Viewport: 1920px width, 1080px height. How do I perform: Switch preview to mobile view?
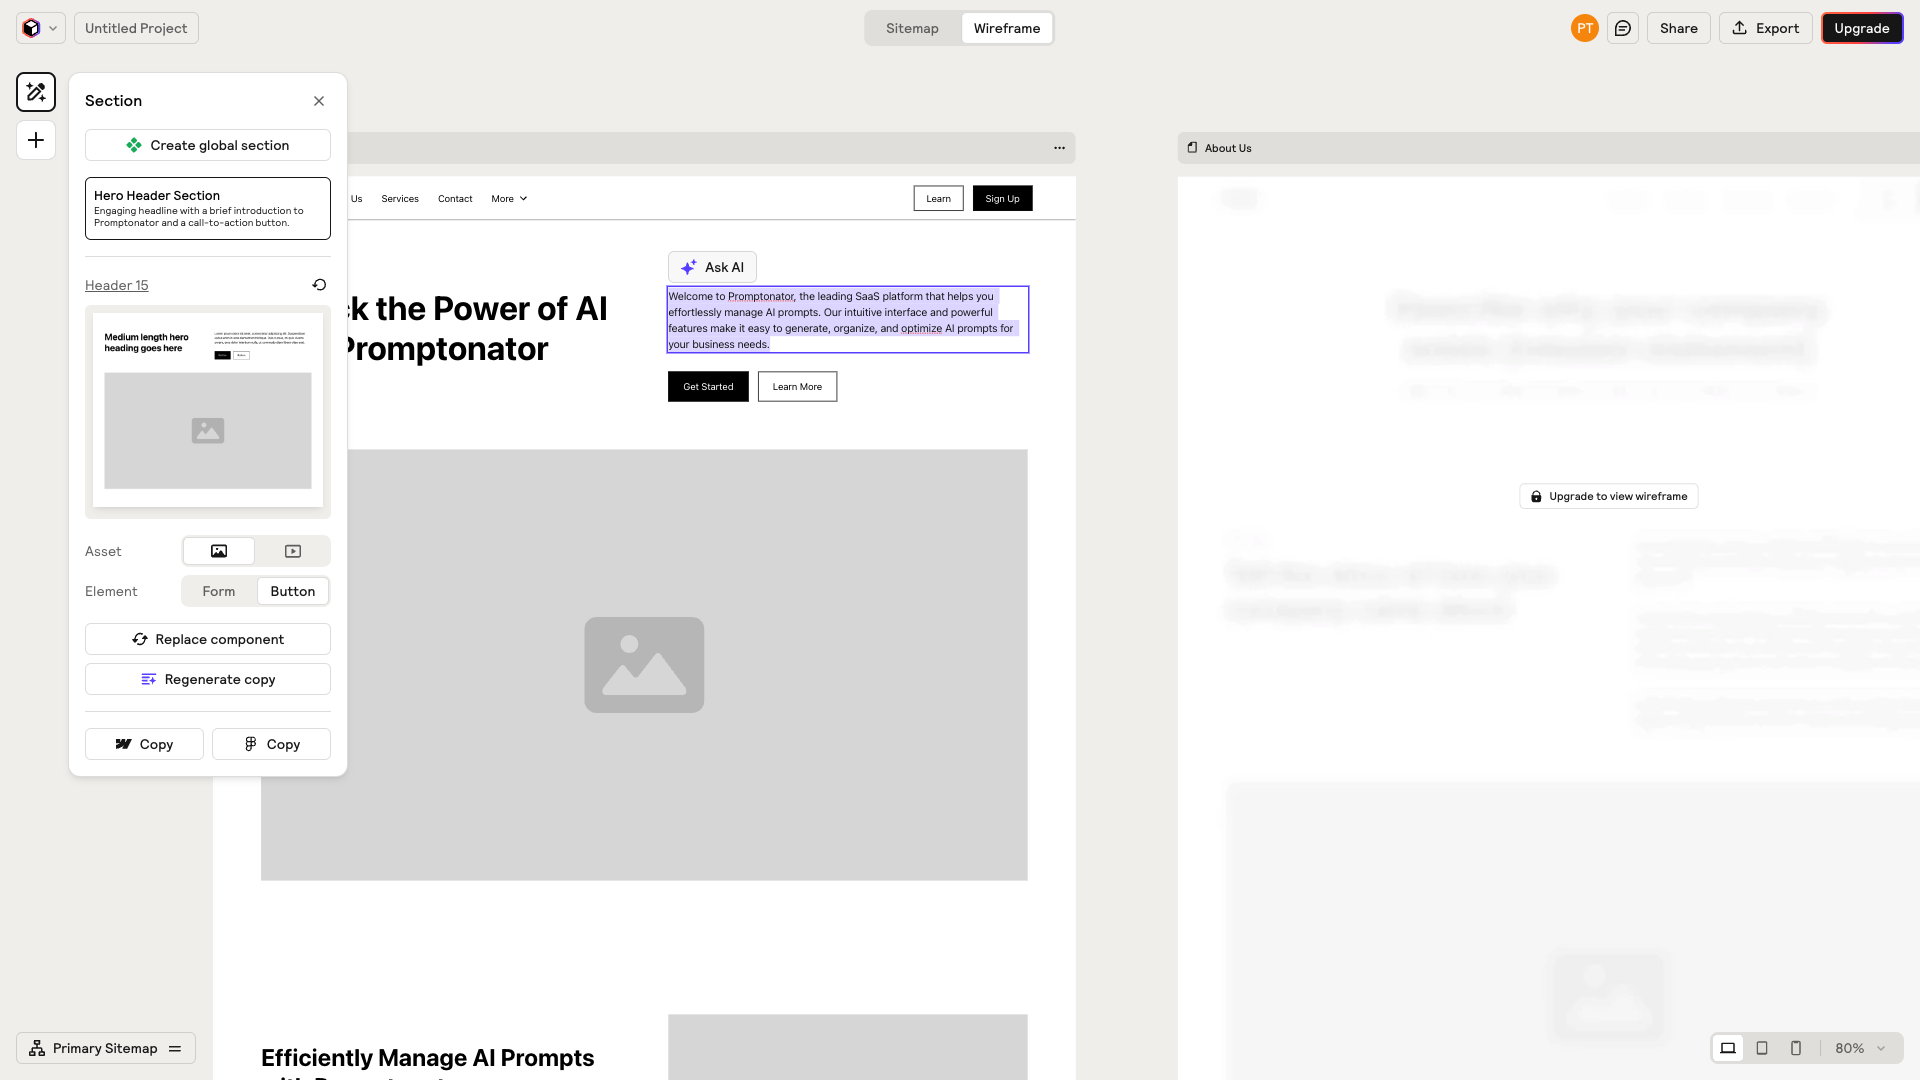pos(1796,1048)
